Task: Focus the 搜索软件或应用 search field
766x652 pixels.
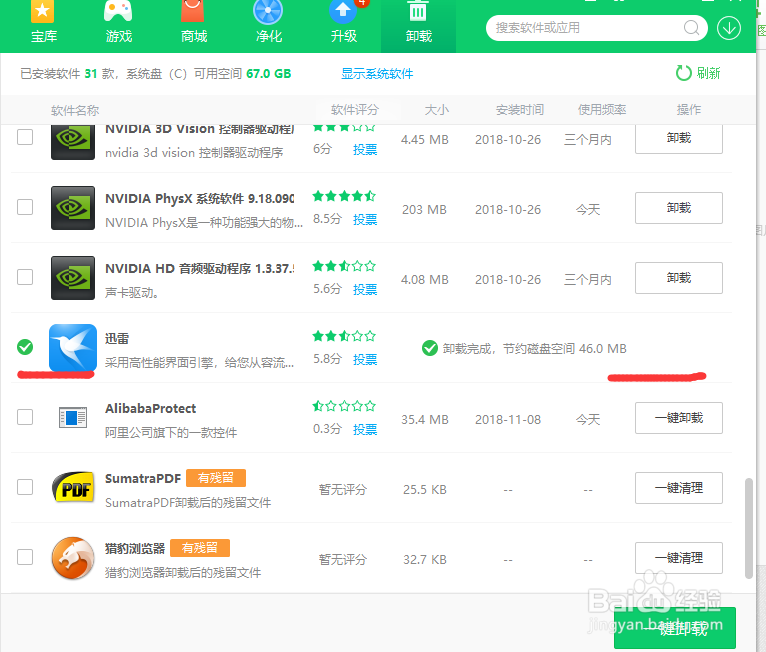Action: coord(596,28)
